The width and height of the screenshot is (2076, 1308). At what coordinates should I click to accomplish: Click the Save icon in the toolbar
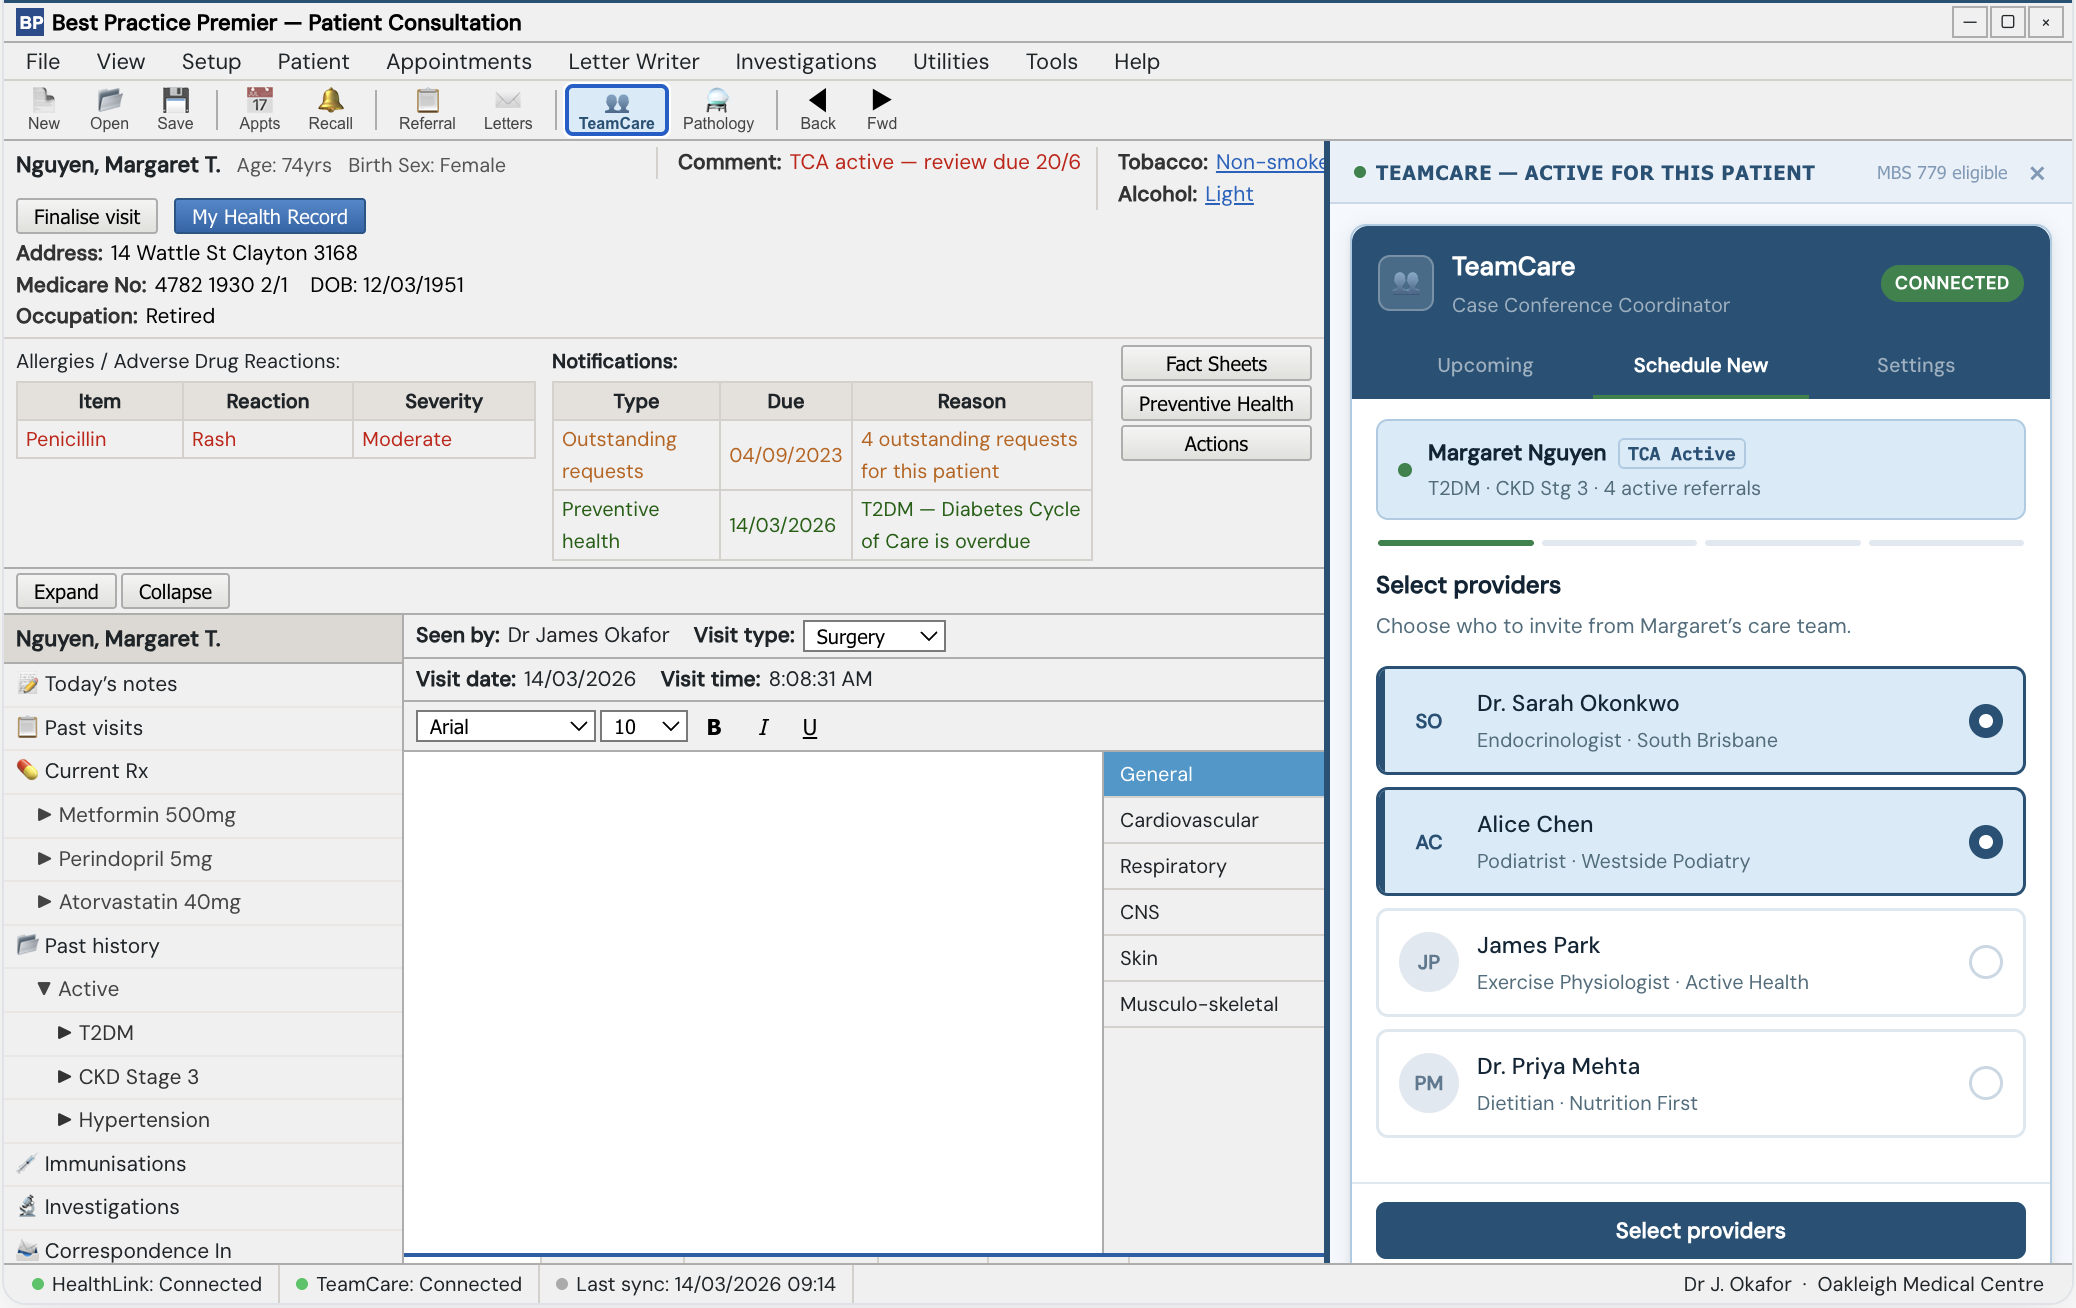tap(176, 108)
